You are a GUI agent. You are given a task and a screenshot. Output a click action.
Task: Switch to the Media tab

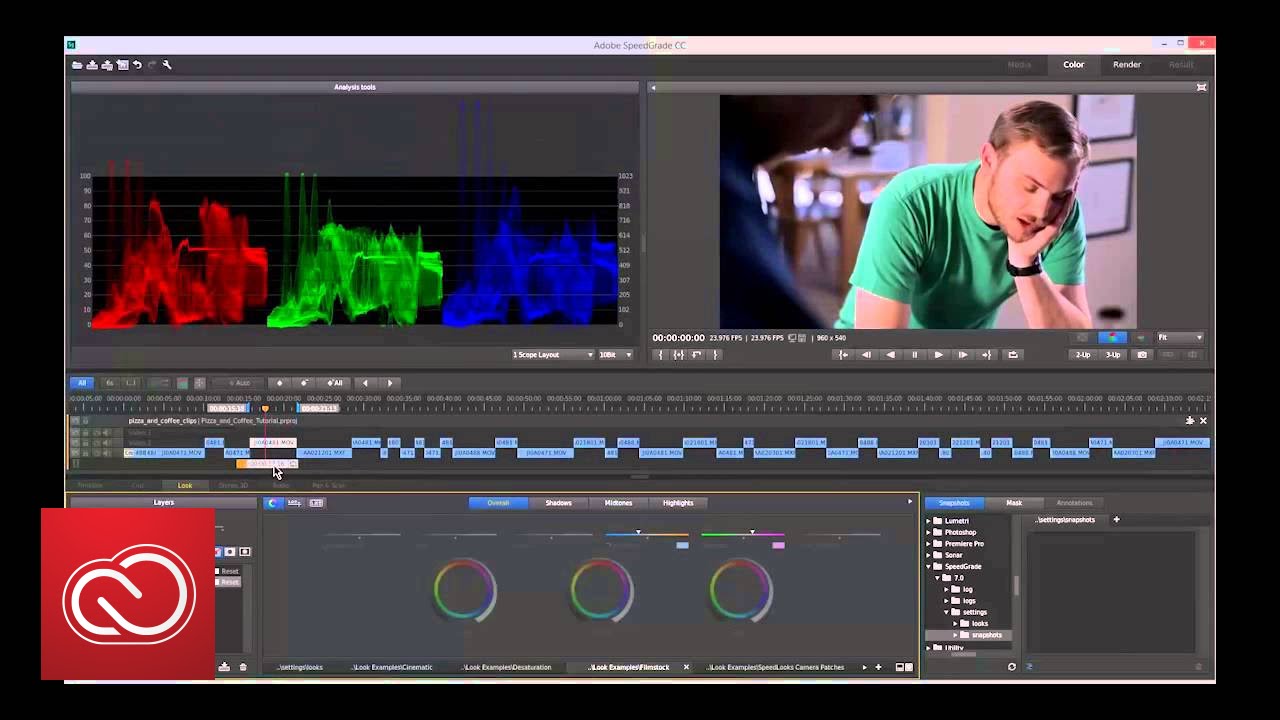click(x=1019, y=65)
